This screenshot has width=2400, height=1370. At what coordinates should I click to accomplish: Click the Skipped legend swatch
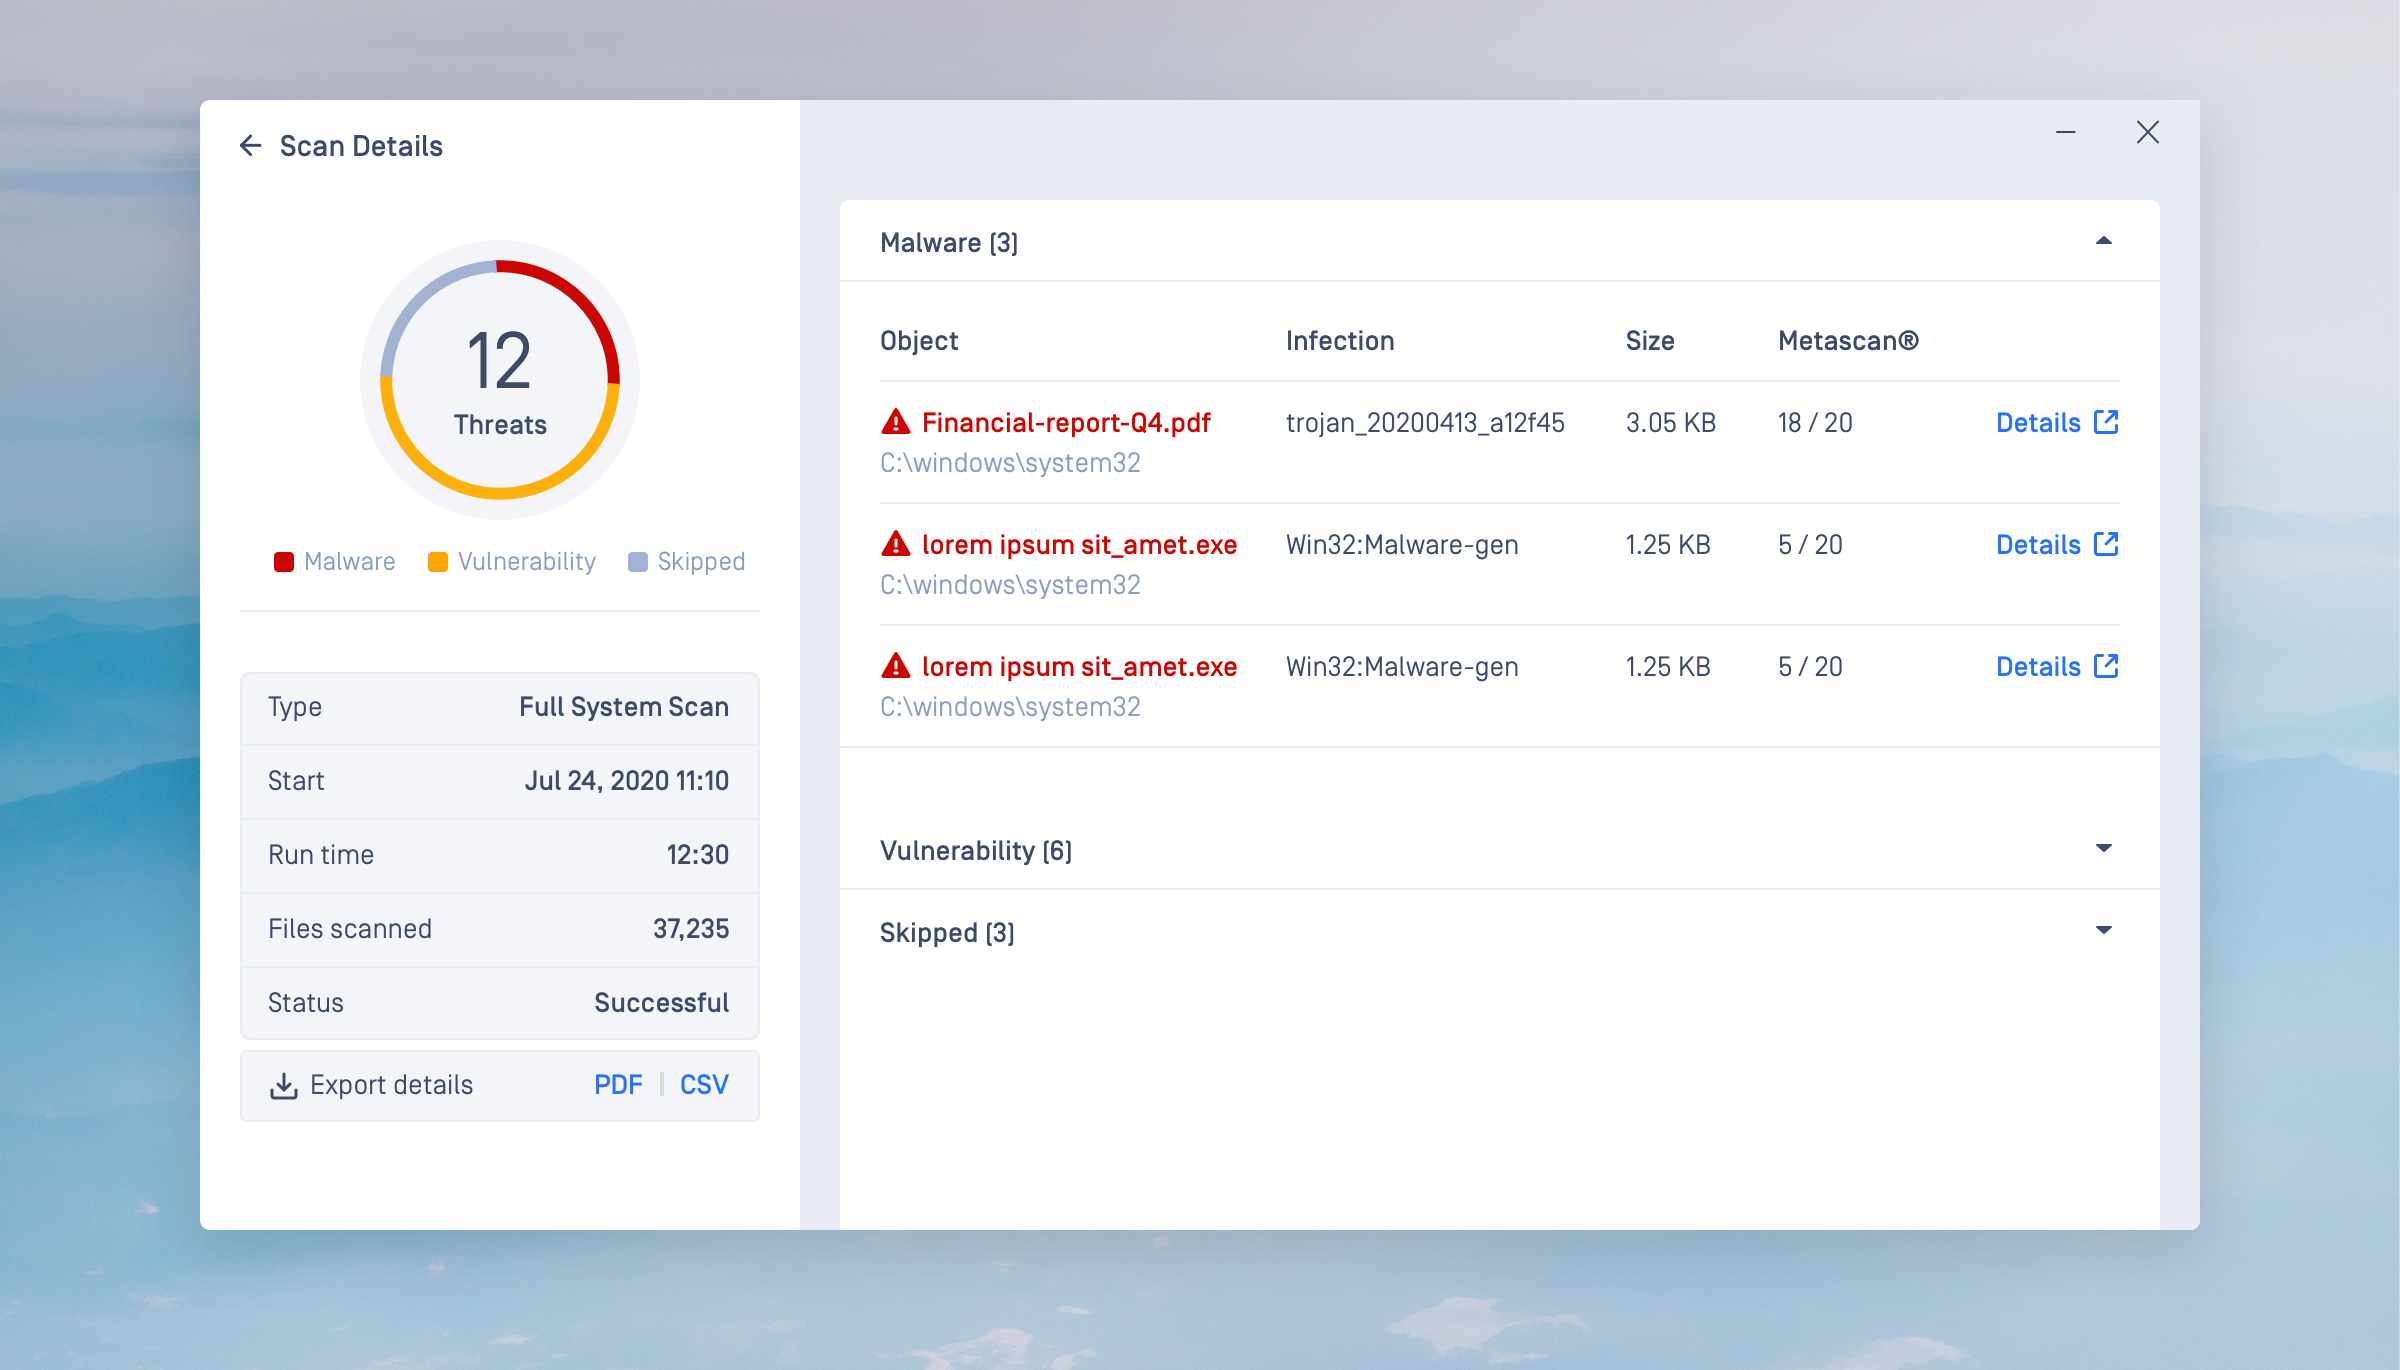(638, 562)
